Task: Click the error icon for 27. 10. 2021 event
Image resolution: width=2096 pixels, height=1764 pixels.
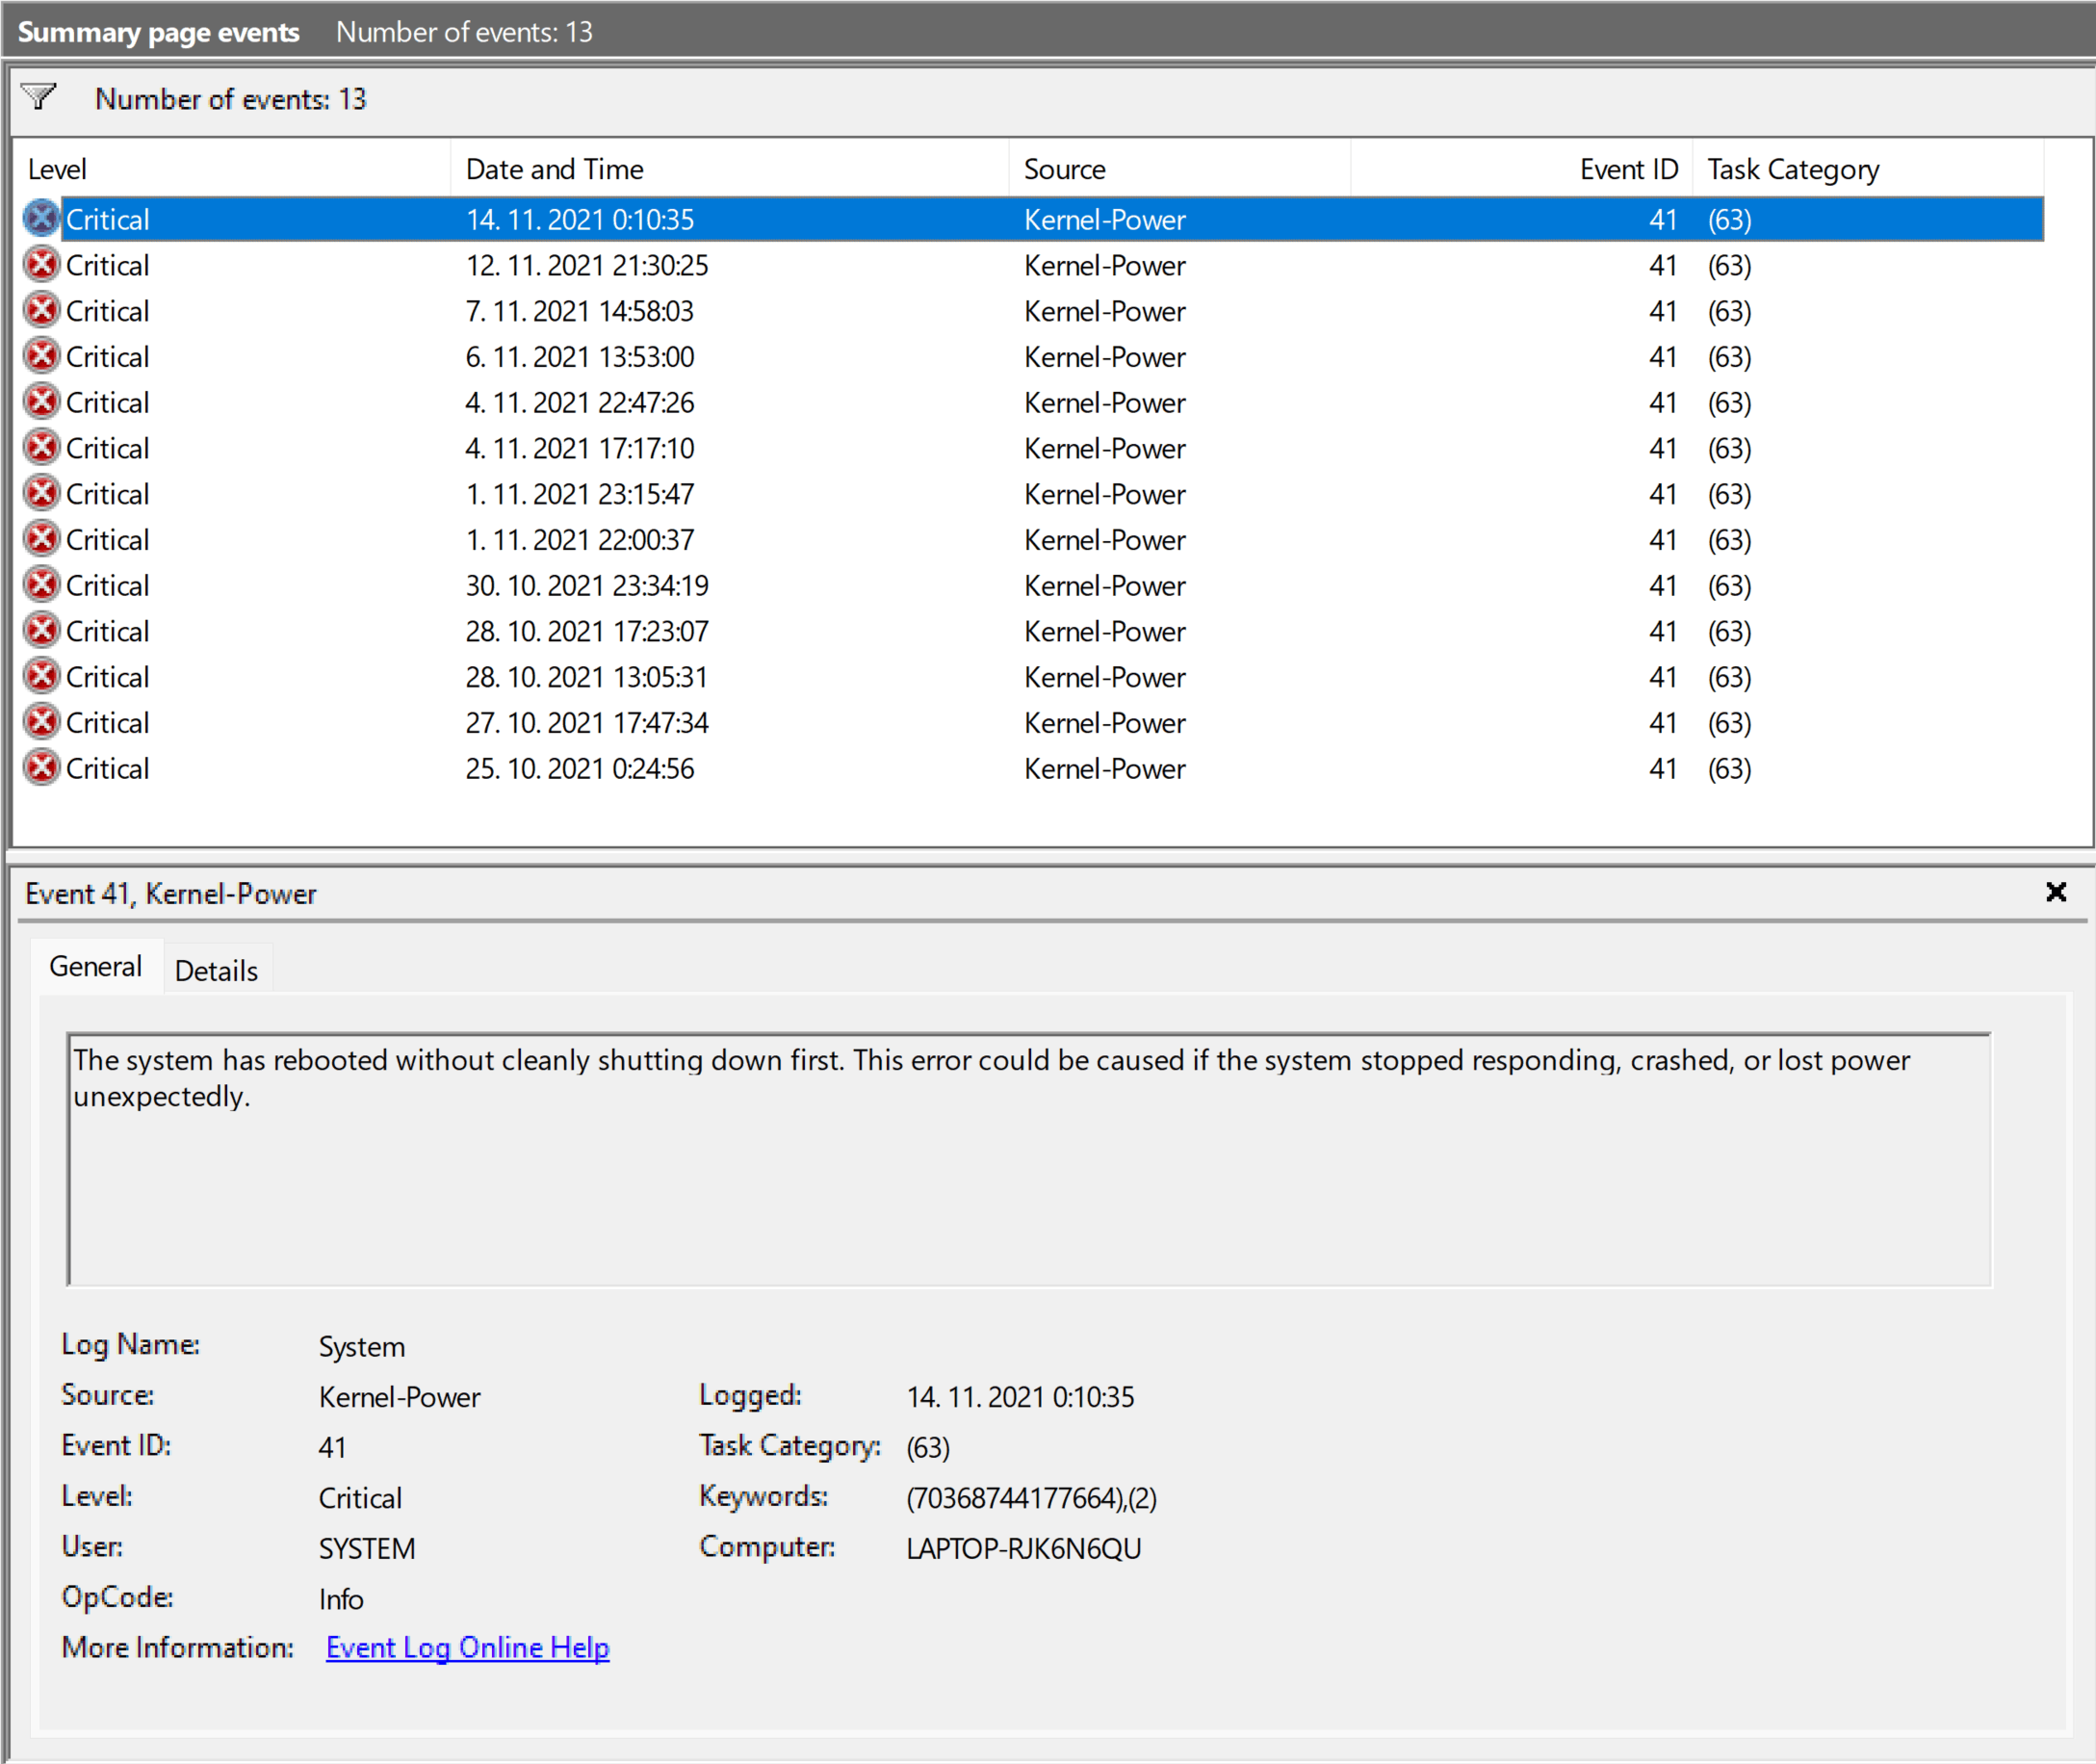Action: pos(42,722)
